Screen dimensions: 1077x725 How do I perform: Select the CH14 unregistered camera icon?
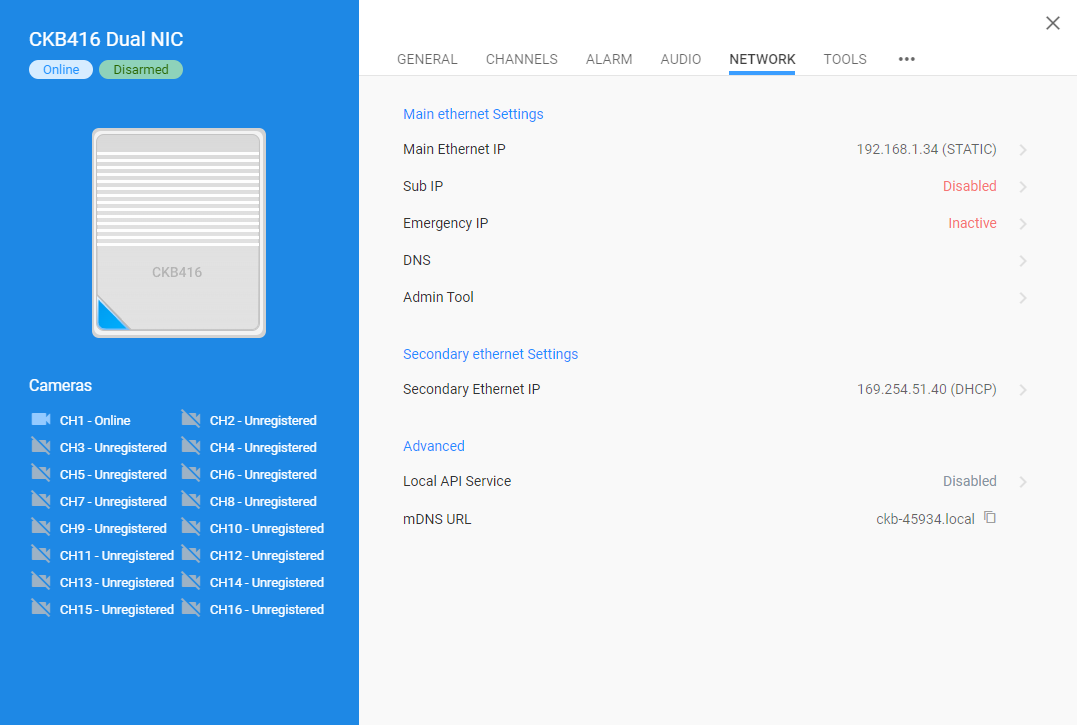[x=191, y=581]
